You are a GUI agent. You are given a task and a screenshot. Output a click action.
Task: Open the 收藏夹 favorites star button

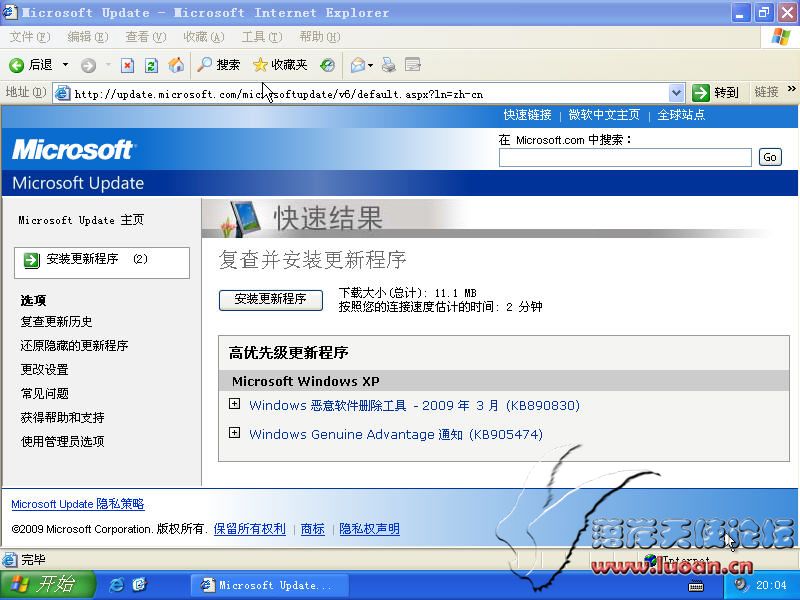[280, 65]
